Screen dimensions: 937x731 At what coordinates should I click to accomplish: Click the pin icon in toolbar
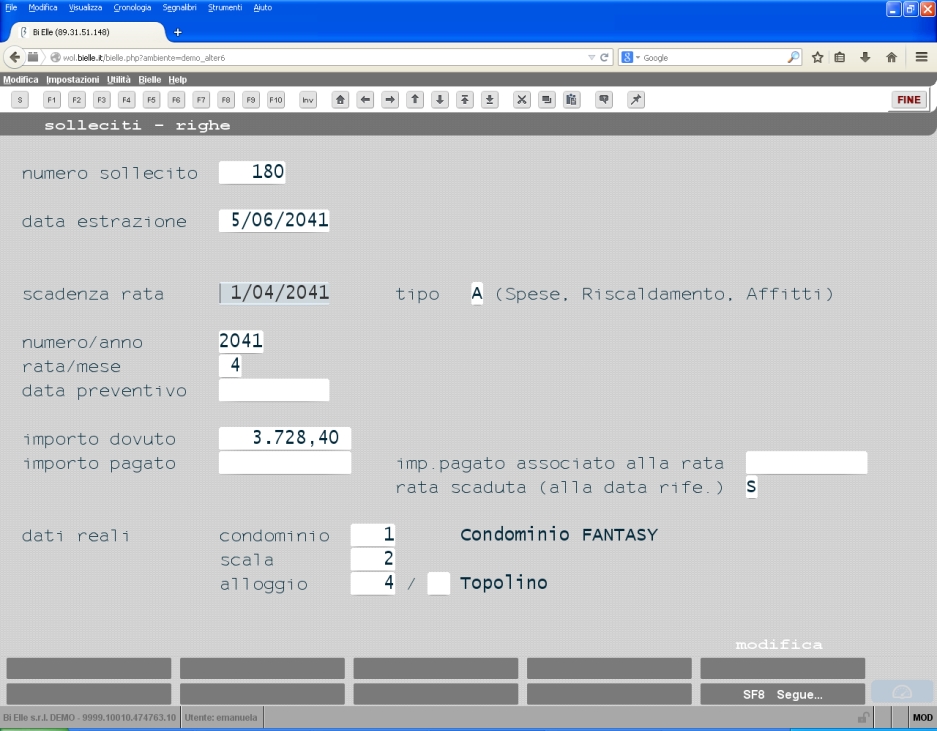coord(636,100)
